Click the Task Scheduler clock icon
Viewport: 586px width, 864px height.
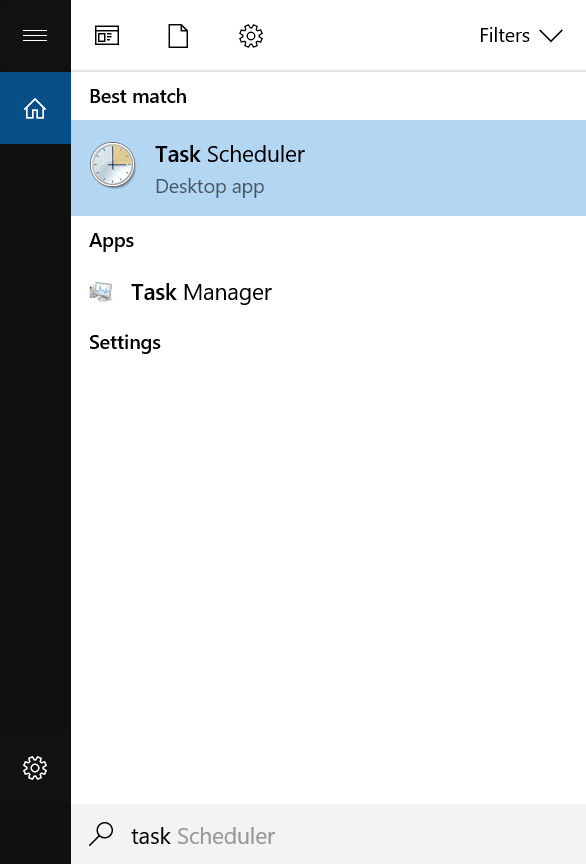pos(112,165)
